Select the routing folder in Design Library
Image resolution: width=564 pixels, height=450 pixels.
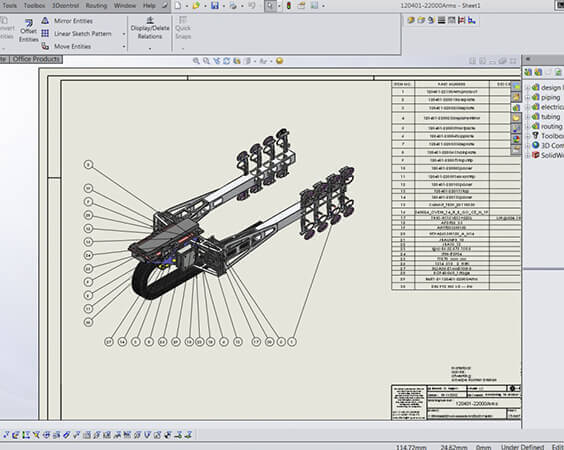547,126
